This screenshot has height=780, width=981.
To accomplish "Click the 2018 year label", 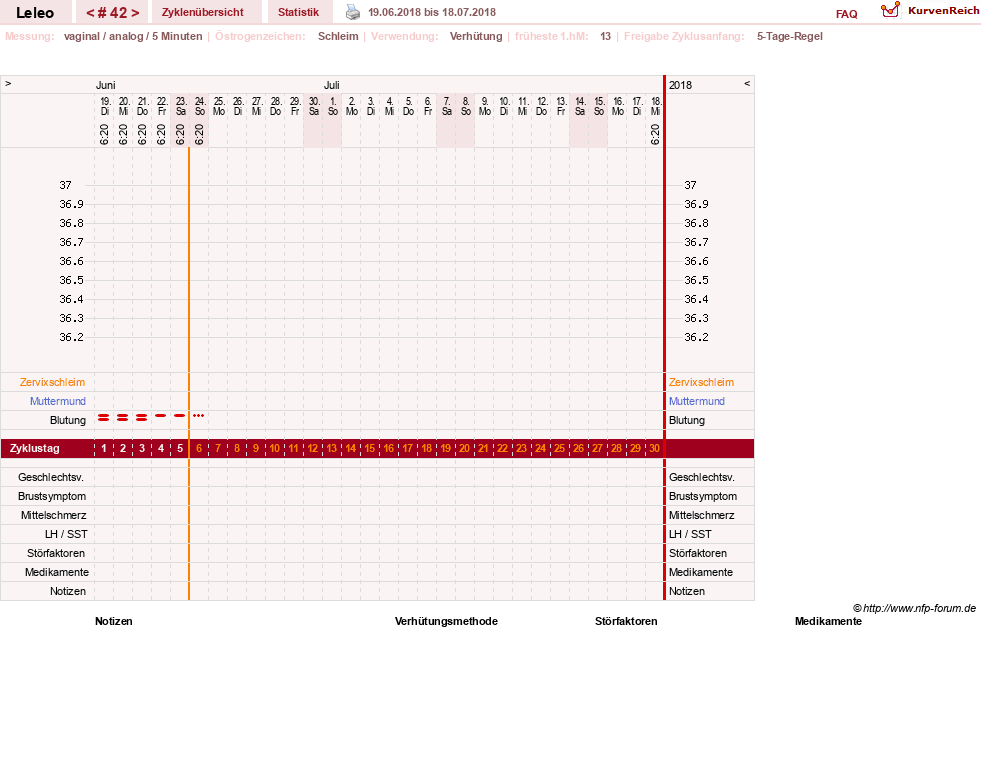I will (x=680, y=85).
